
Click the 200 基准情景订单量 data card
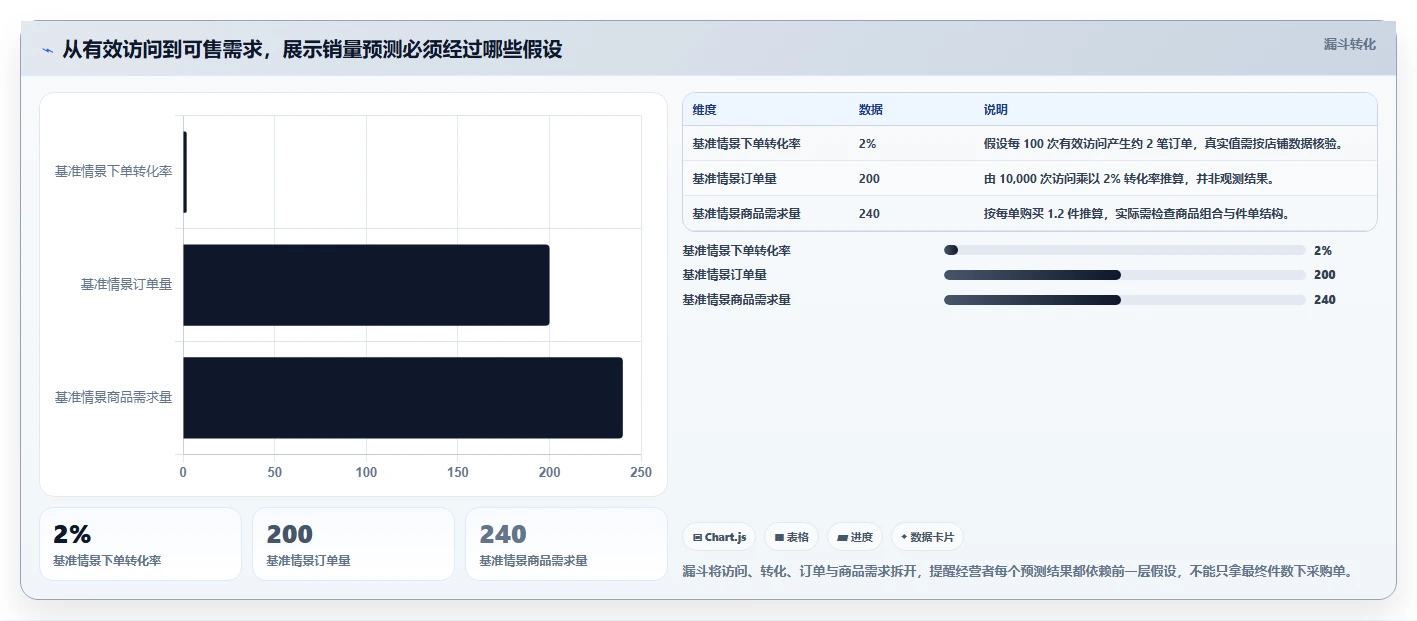[x=353, y=544]
